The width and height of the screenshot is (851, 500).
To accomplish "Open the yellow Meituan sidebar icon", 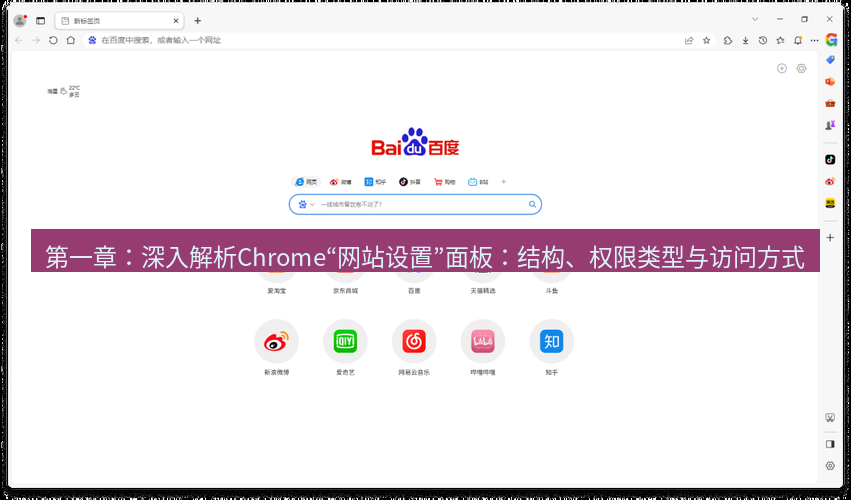I will click(830, 203).
